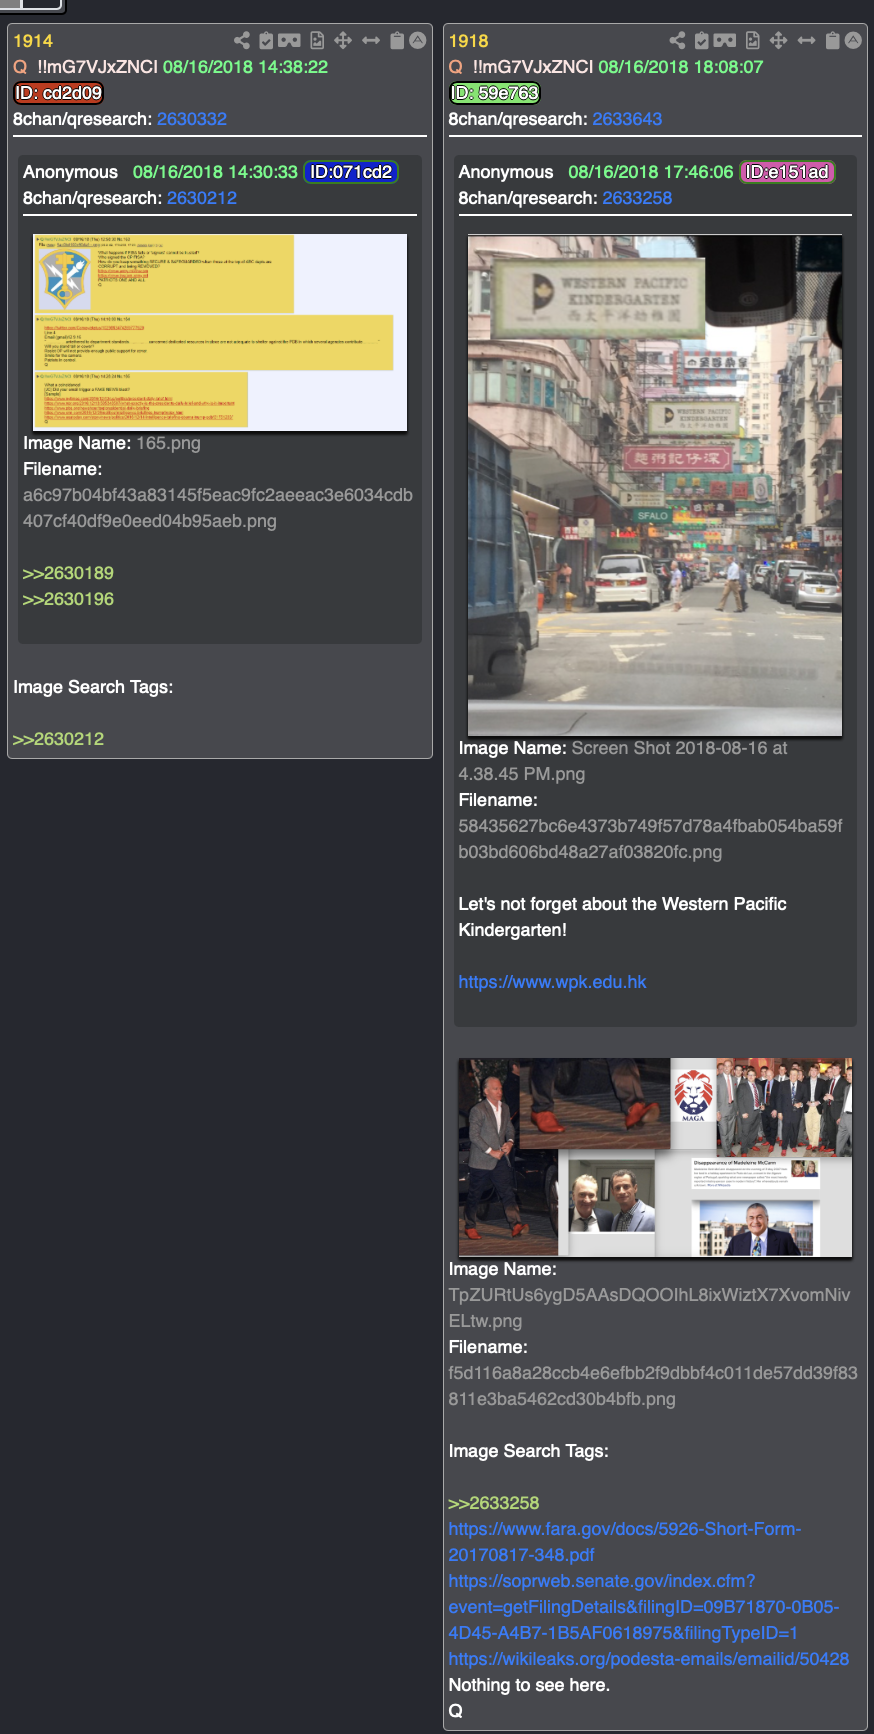Click the share icon on post 1918

coord(677,40)
